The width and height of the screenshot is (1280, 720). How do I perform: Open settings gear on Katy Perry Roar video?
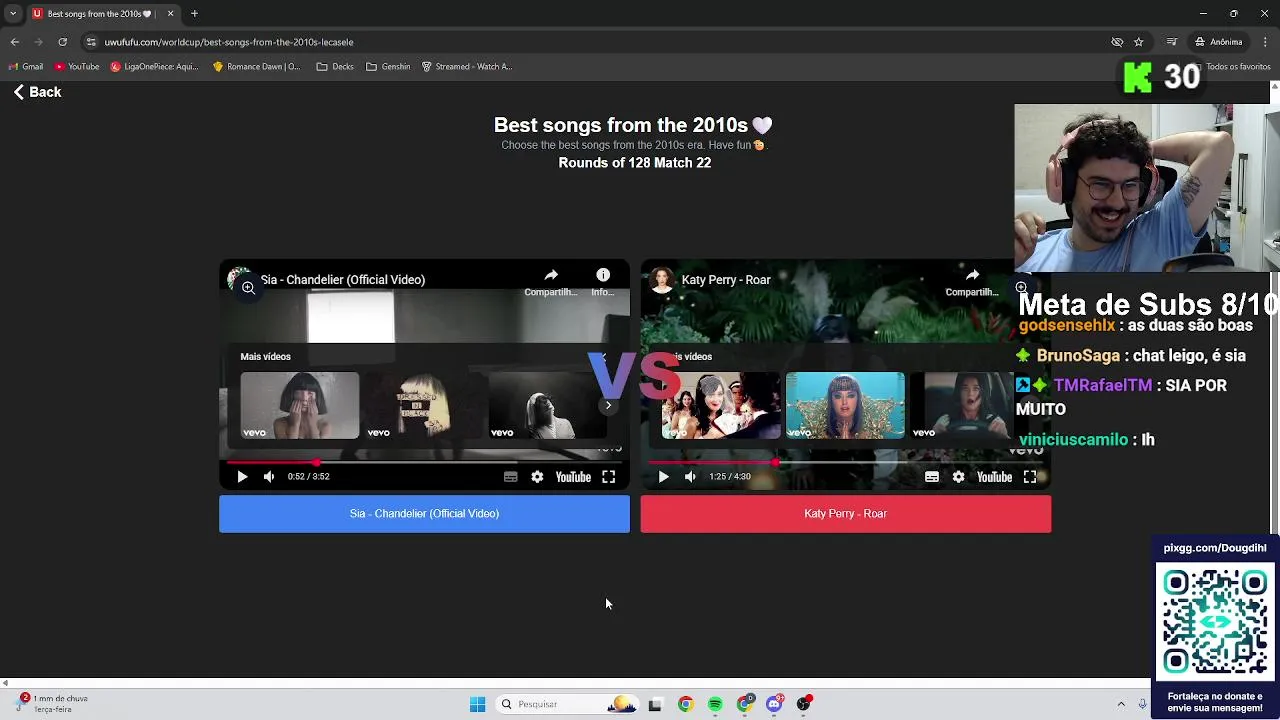coord(958,477)
